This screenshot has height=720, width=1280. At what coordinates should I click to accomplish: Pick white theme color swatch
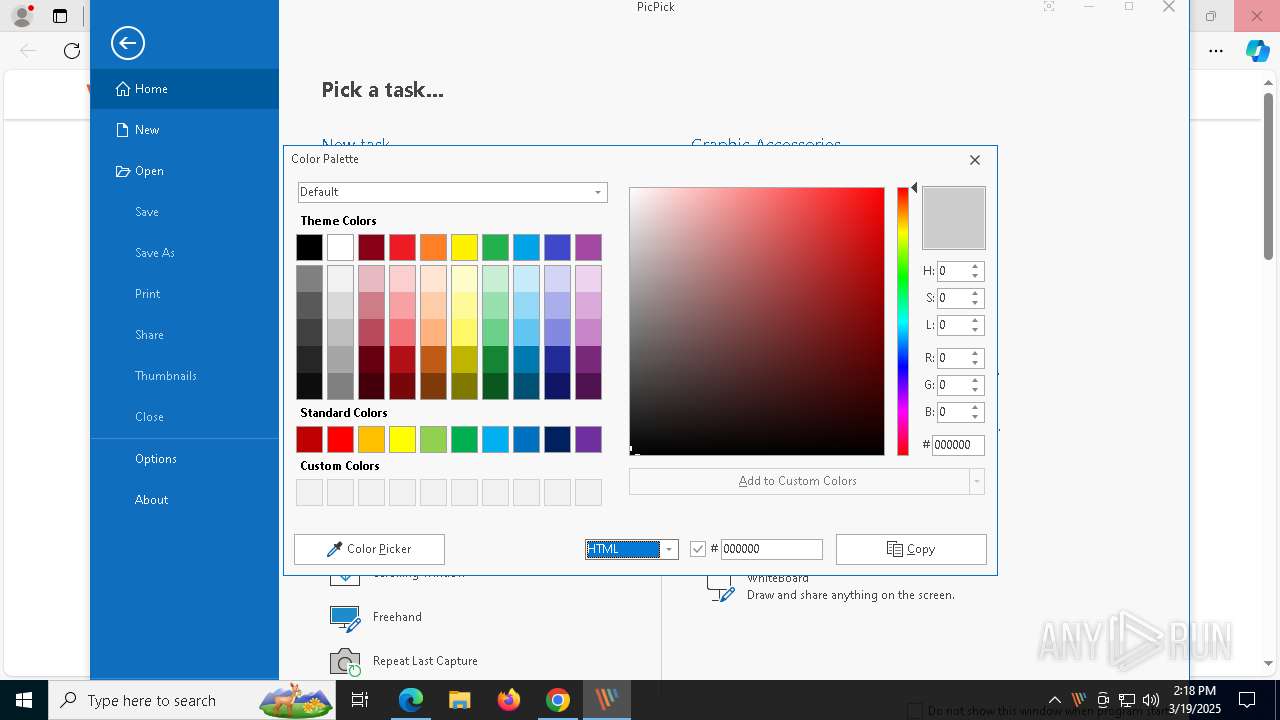(x=340, y=247)
